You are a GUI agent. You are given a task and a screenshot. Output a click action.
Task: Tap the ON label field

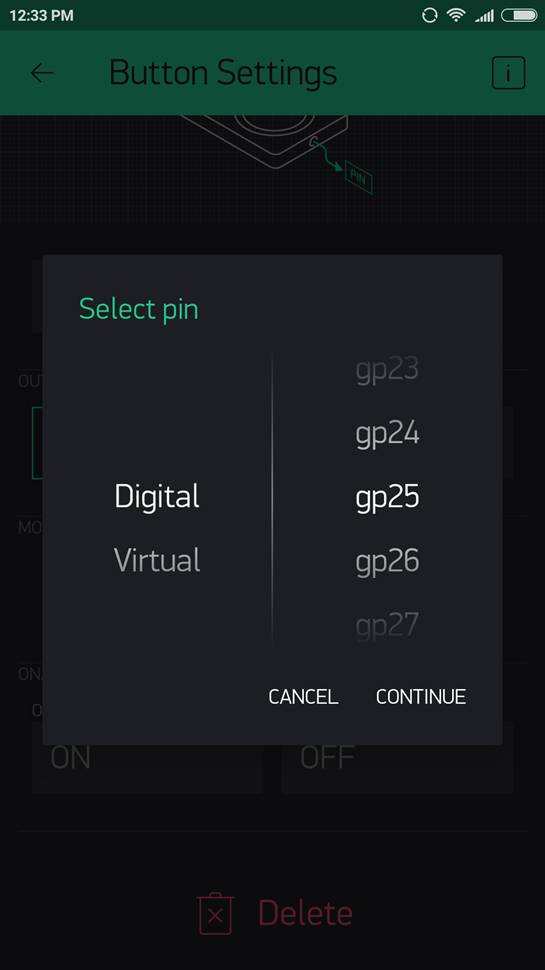pyautogui.click(x=148, y=758)
